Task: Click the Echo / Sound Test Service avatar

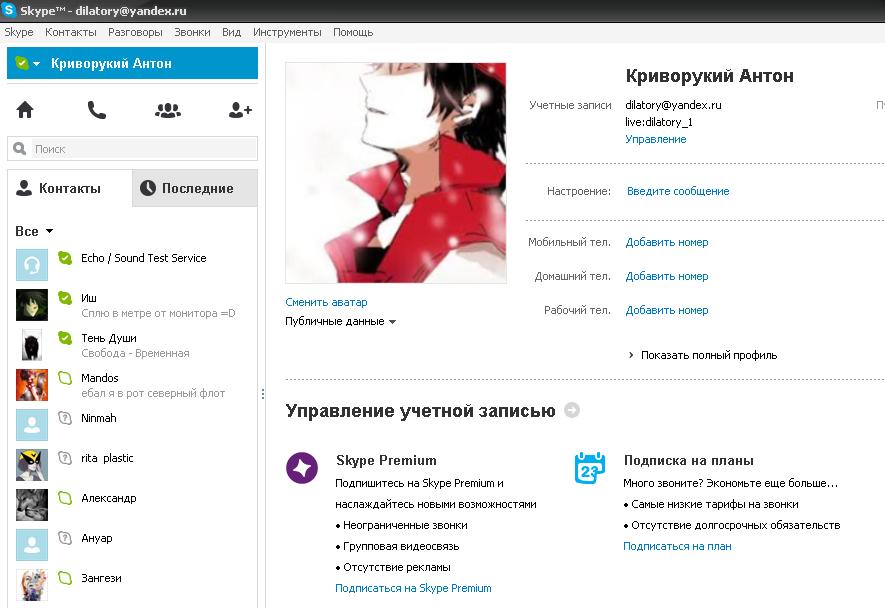Action: pos(32,265)
